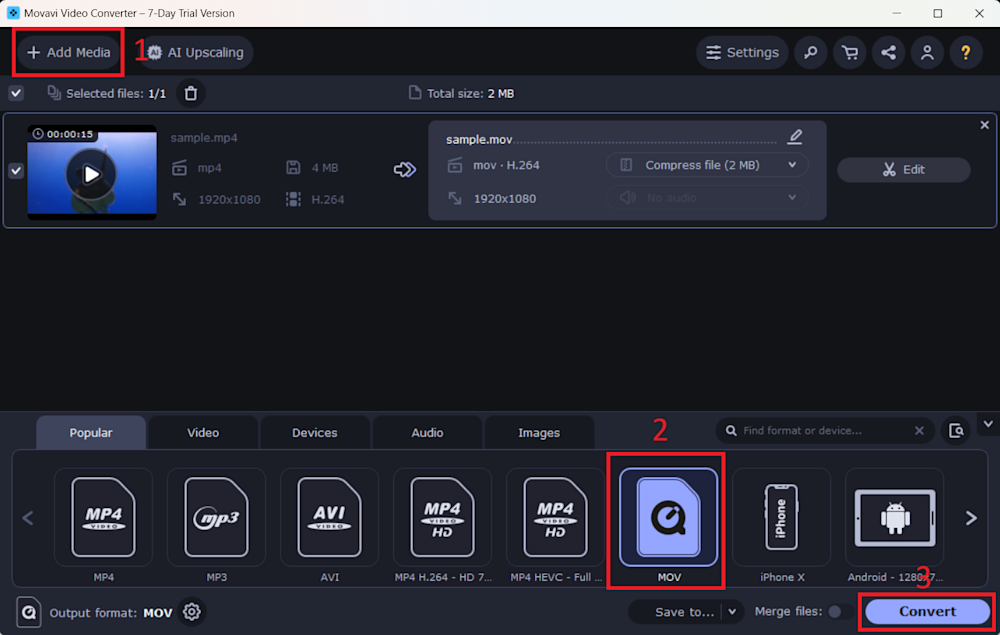Play the sample.mp4 video preview
This screenshot has width=1000, height=635.
[x=91, y=174]
